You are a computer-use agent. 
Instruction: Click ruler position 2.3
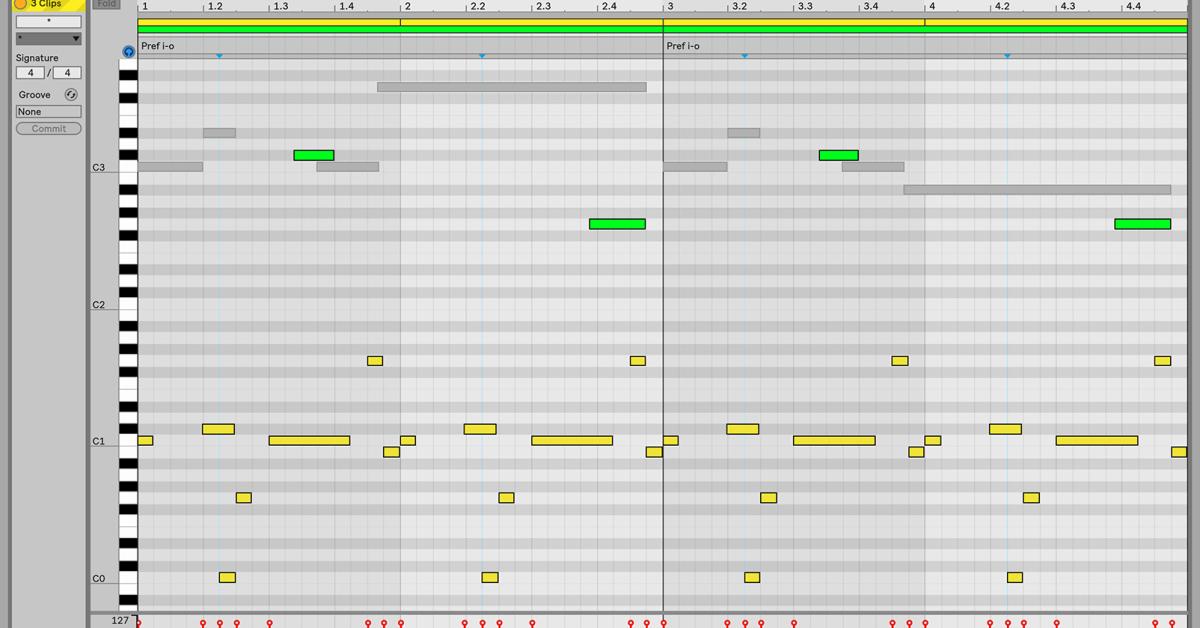[543, 6]
